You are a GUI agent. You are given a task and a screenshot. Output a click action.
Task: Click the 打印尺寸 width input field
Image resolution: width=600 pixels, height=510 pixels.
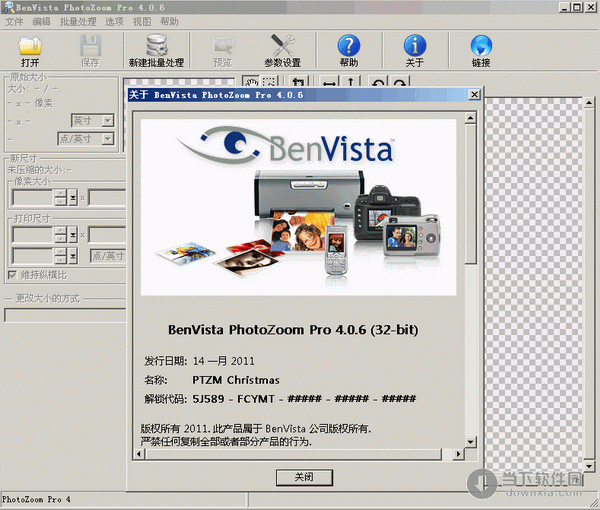click(33, 235)
